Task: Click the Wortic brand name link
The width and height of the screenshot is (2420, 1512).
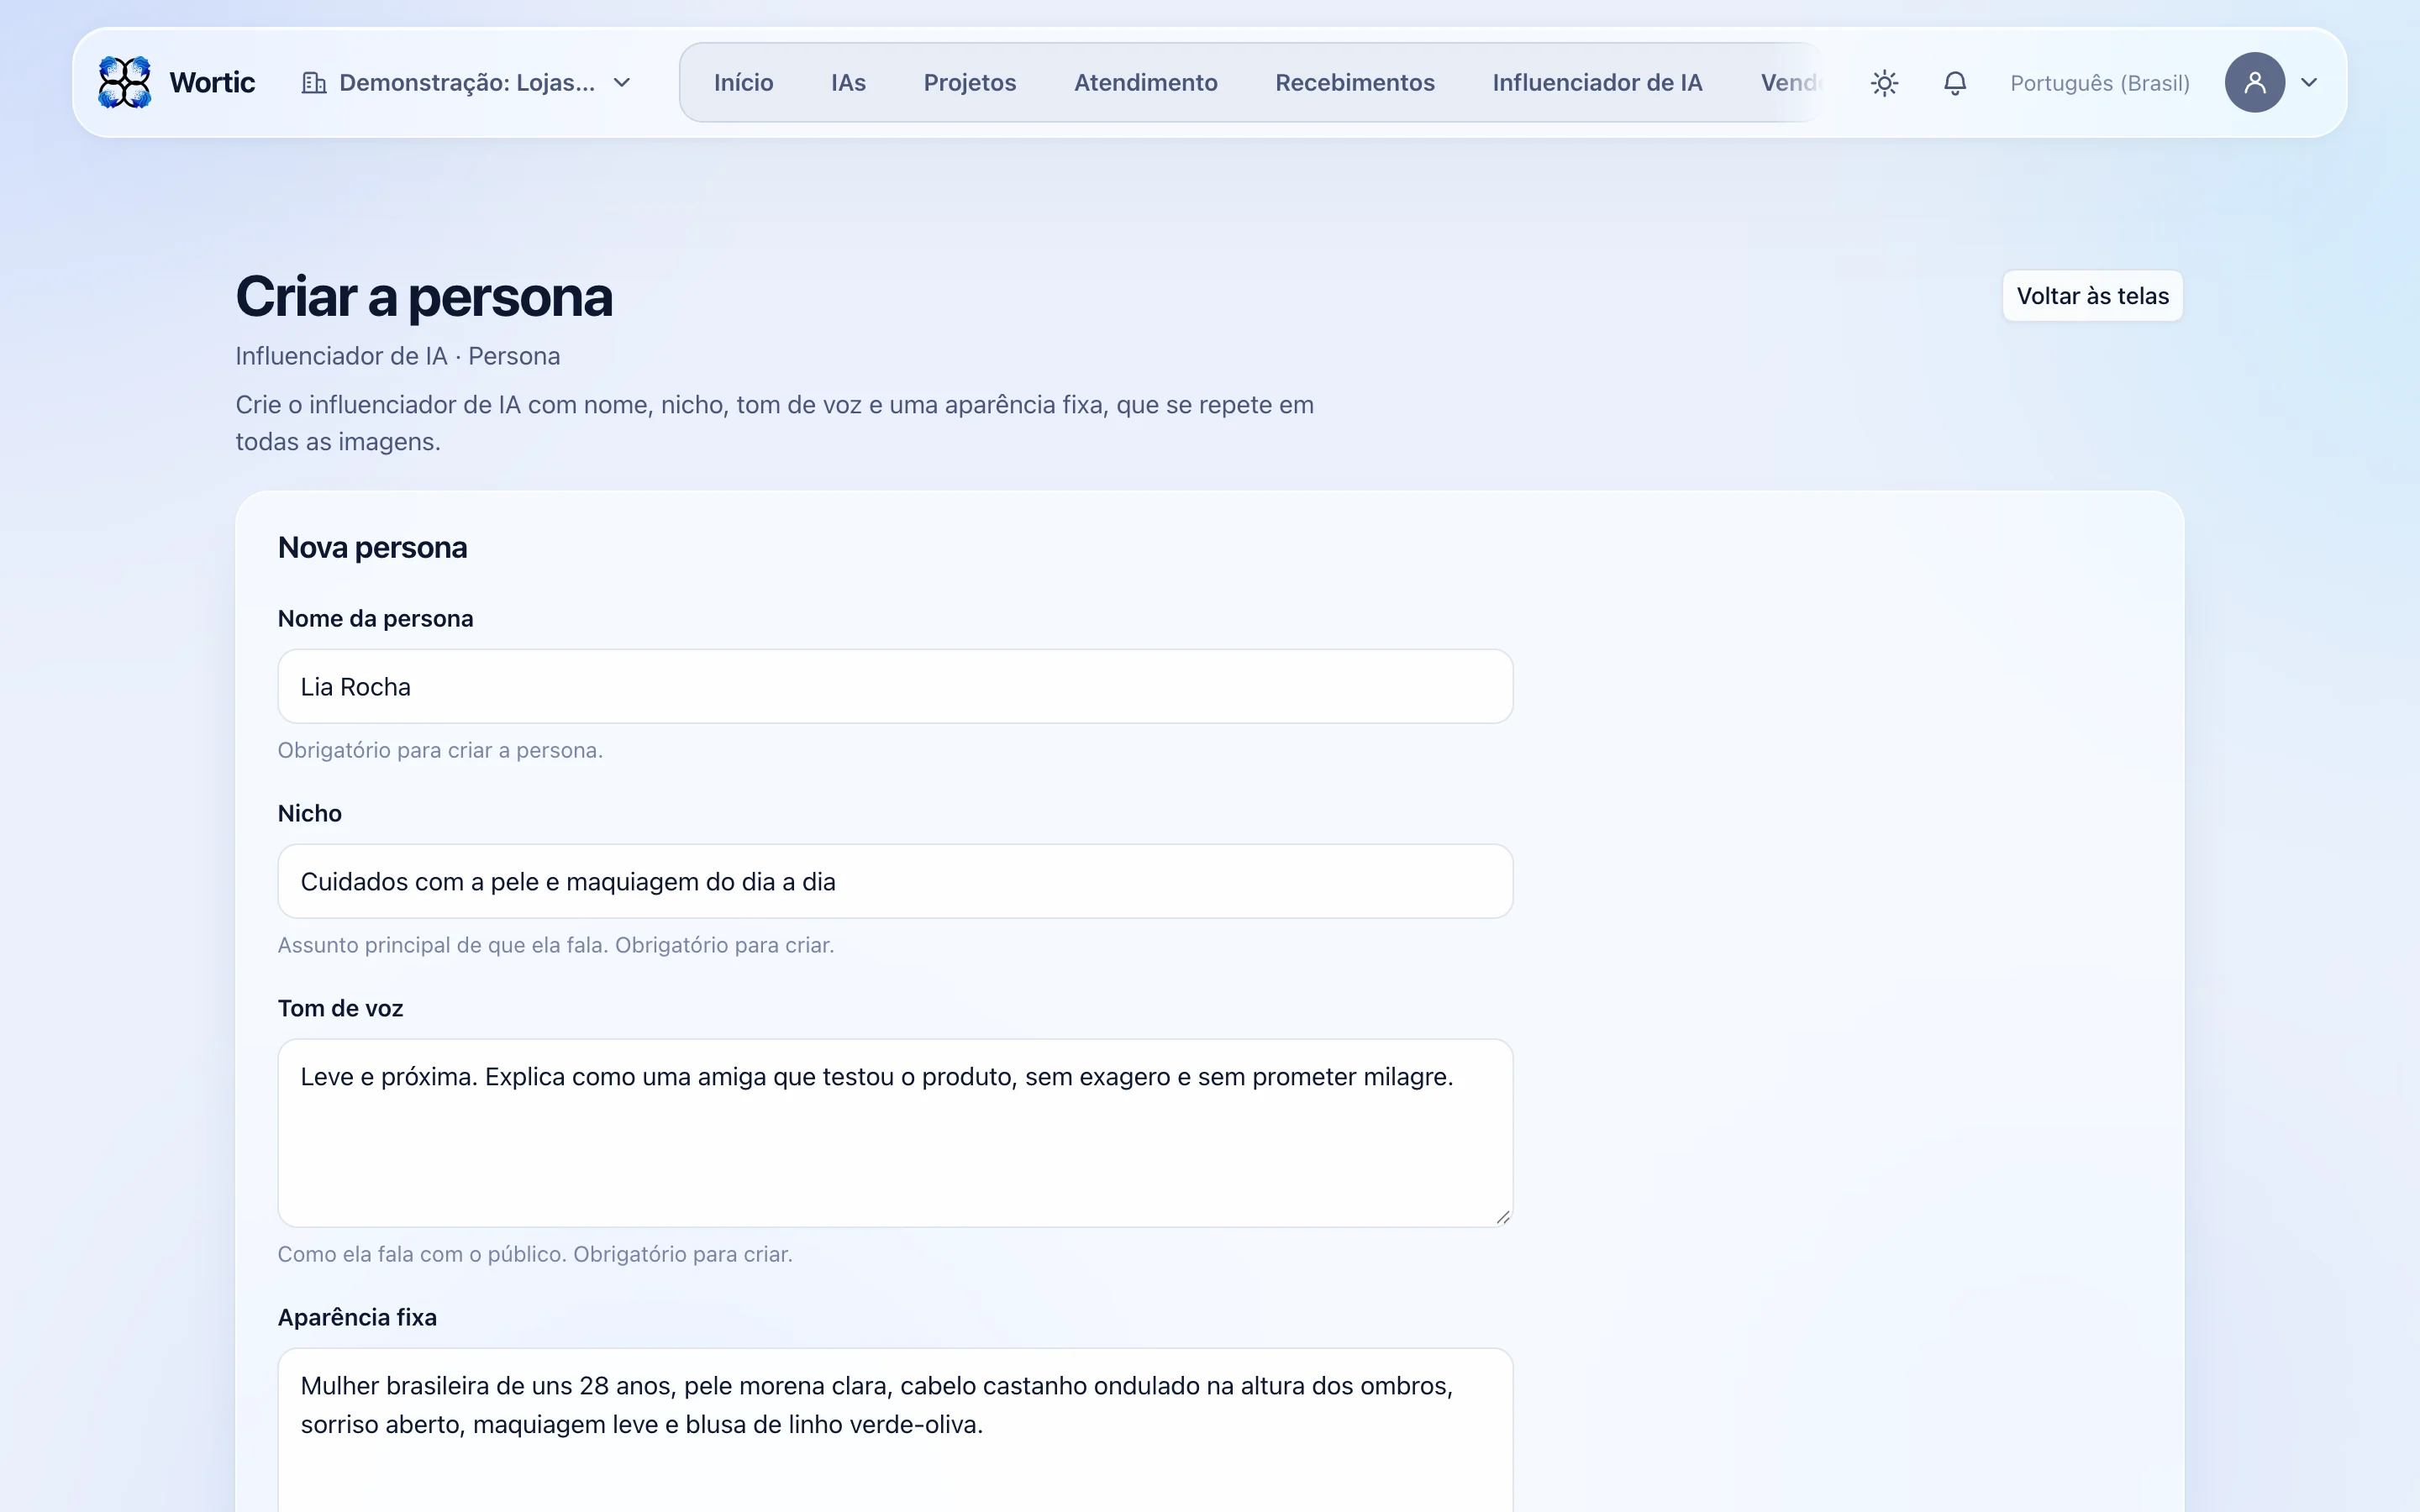Action: (212, 82)
